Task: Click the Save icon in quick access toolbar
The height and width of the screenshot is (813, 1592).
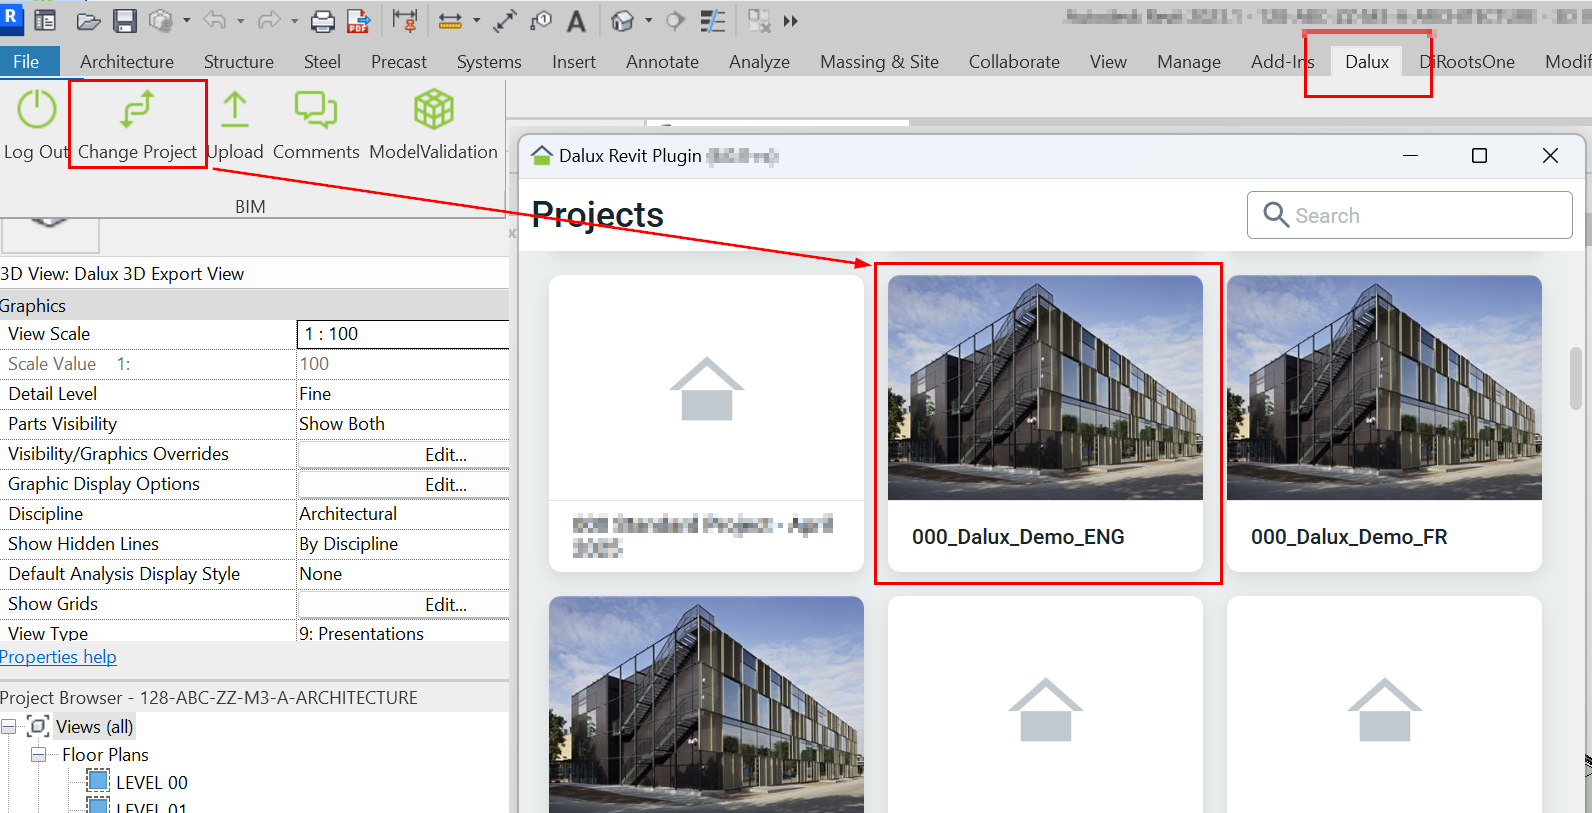Action: pos(125,21)
